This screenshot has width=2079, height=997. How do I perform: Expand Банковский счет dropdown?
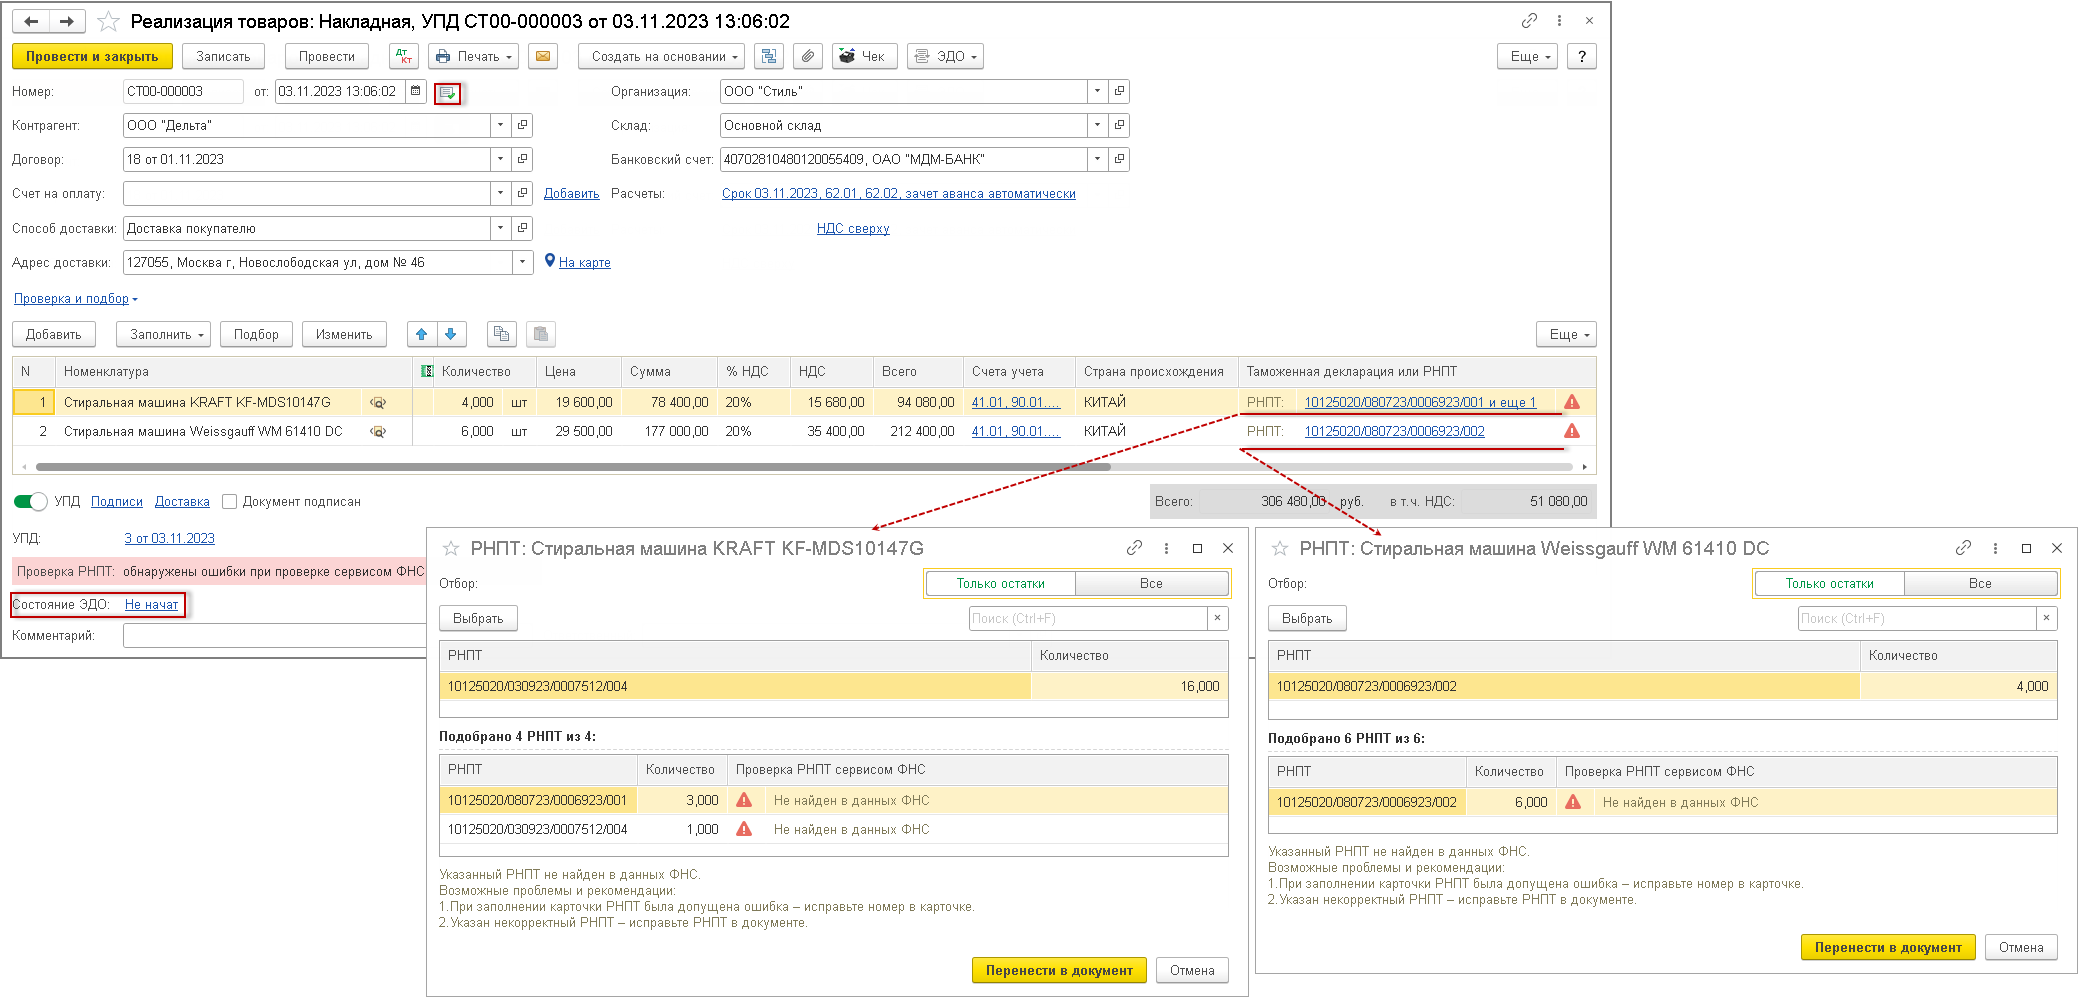1097,159
